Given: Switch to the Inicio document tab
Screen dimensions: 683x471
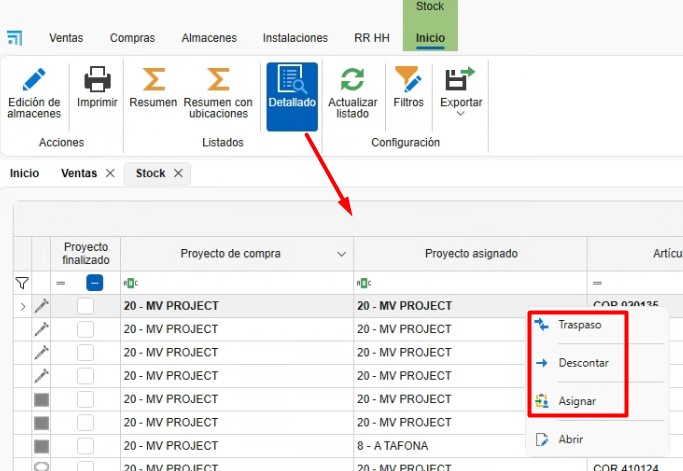Looking at the screenshot, I should tap(24, 173).
